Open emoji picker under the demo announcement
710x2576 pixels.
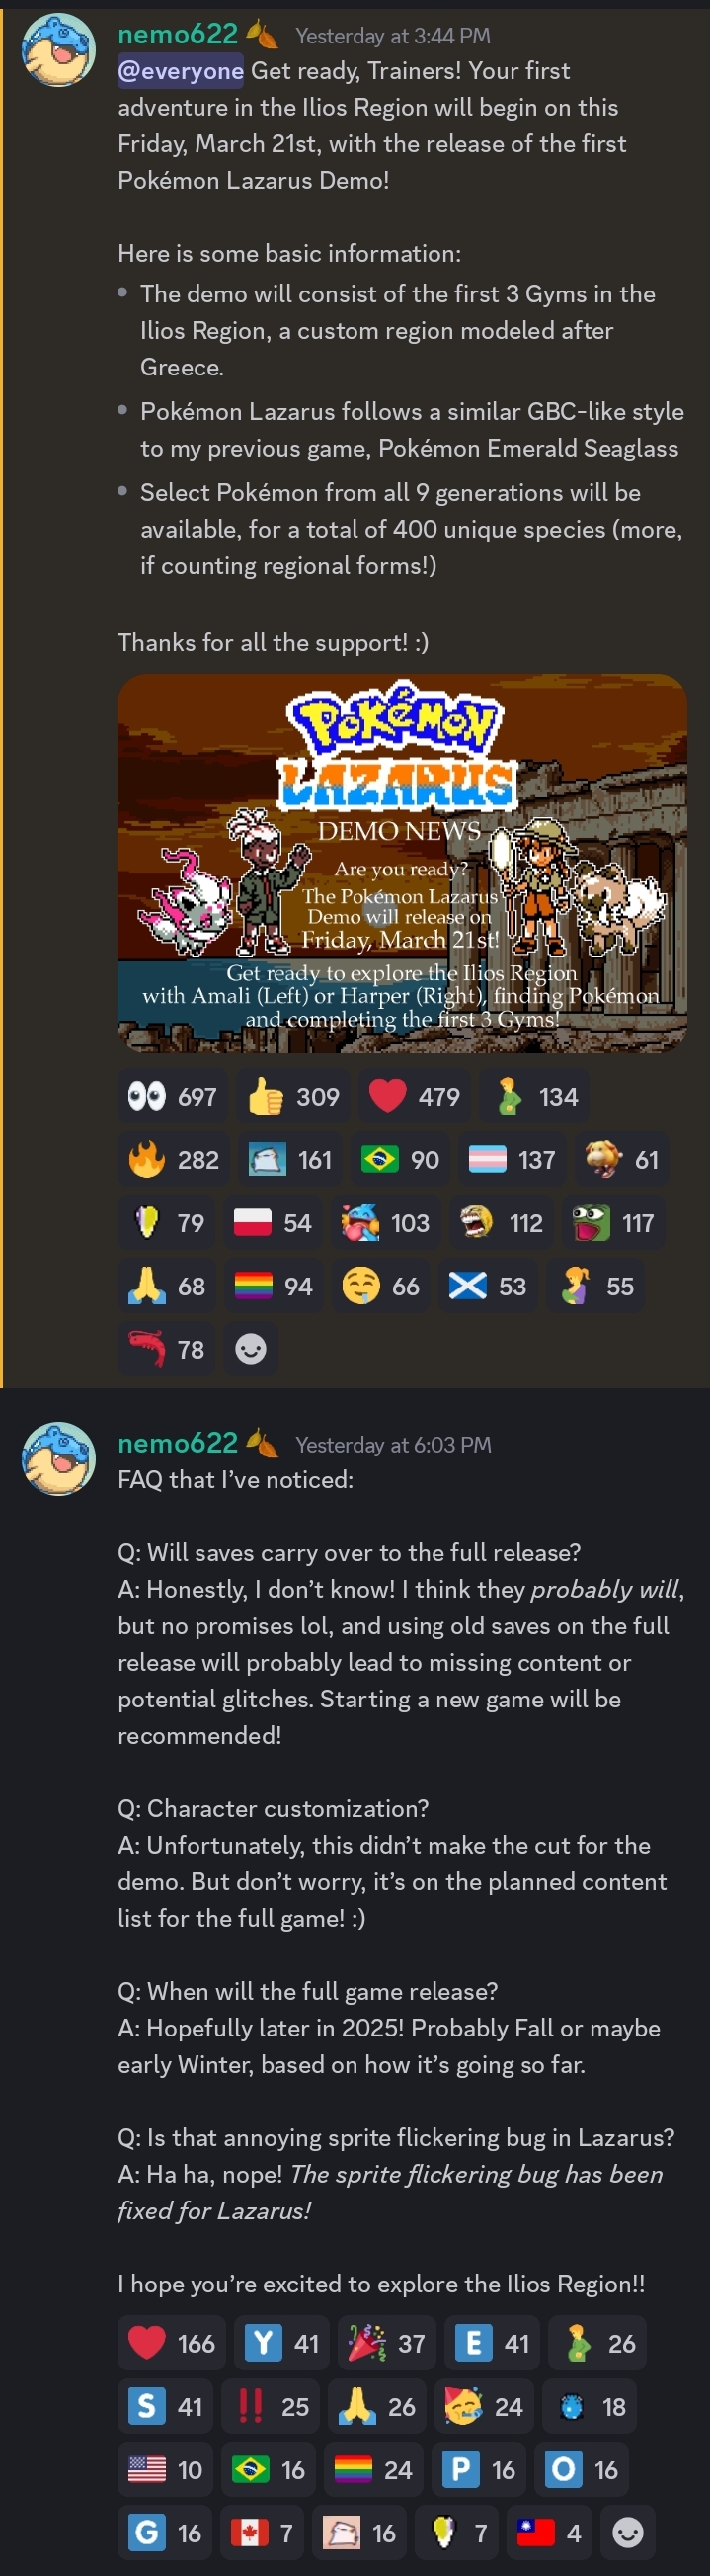tap(250, 1348)
